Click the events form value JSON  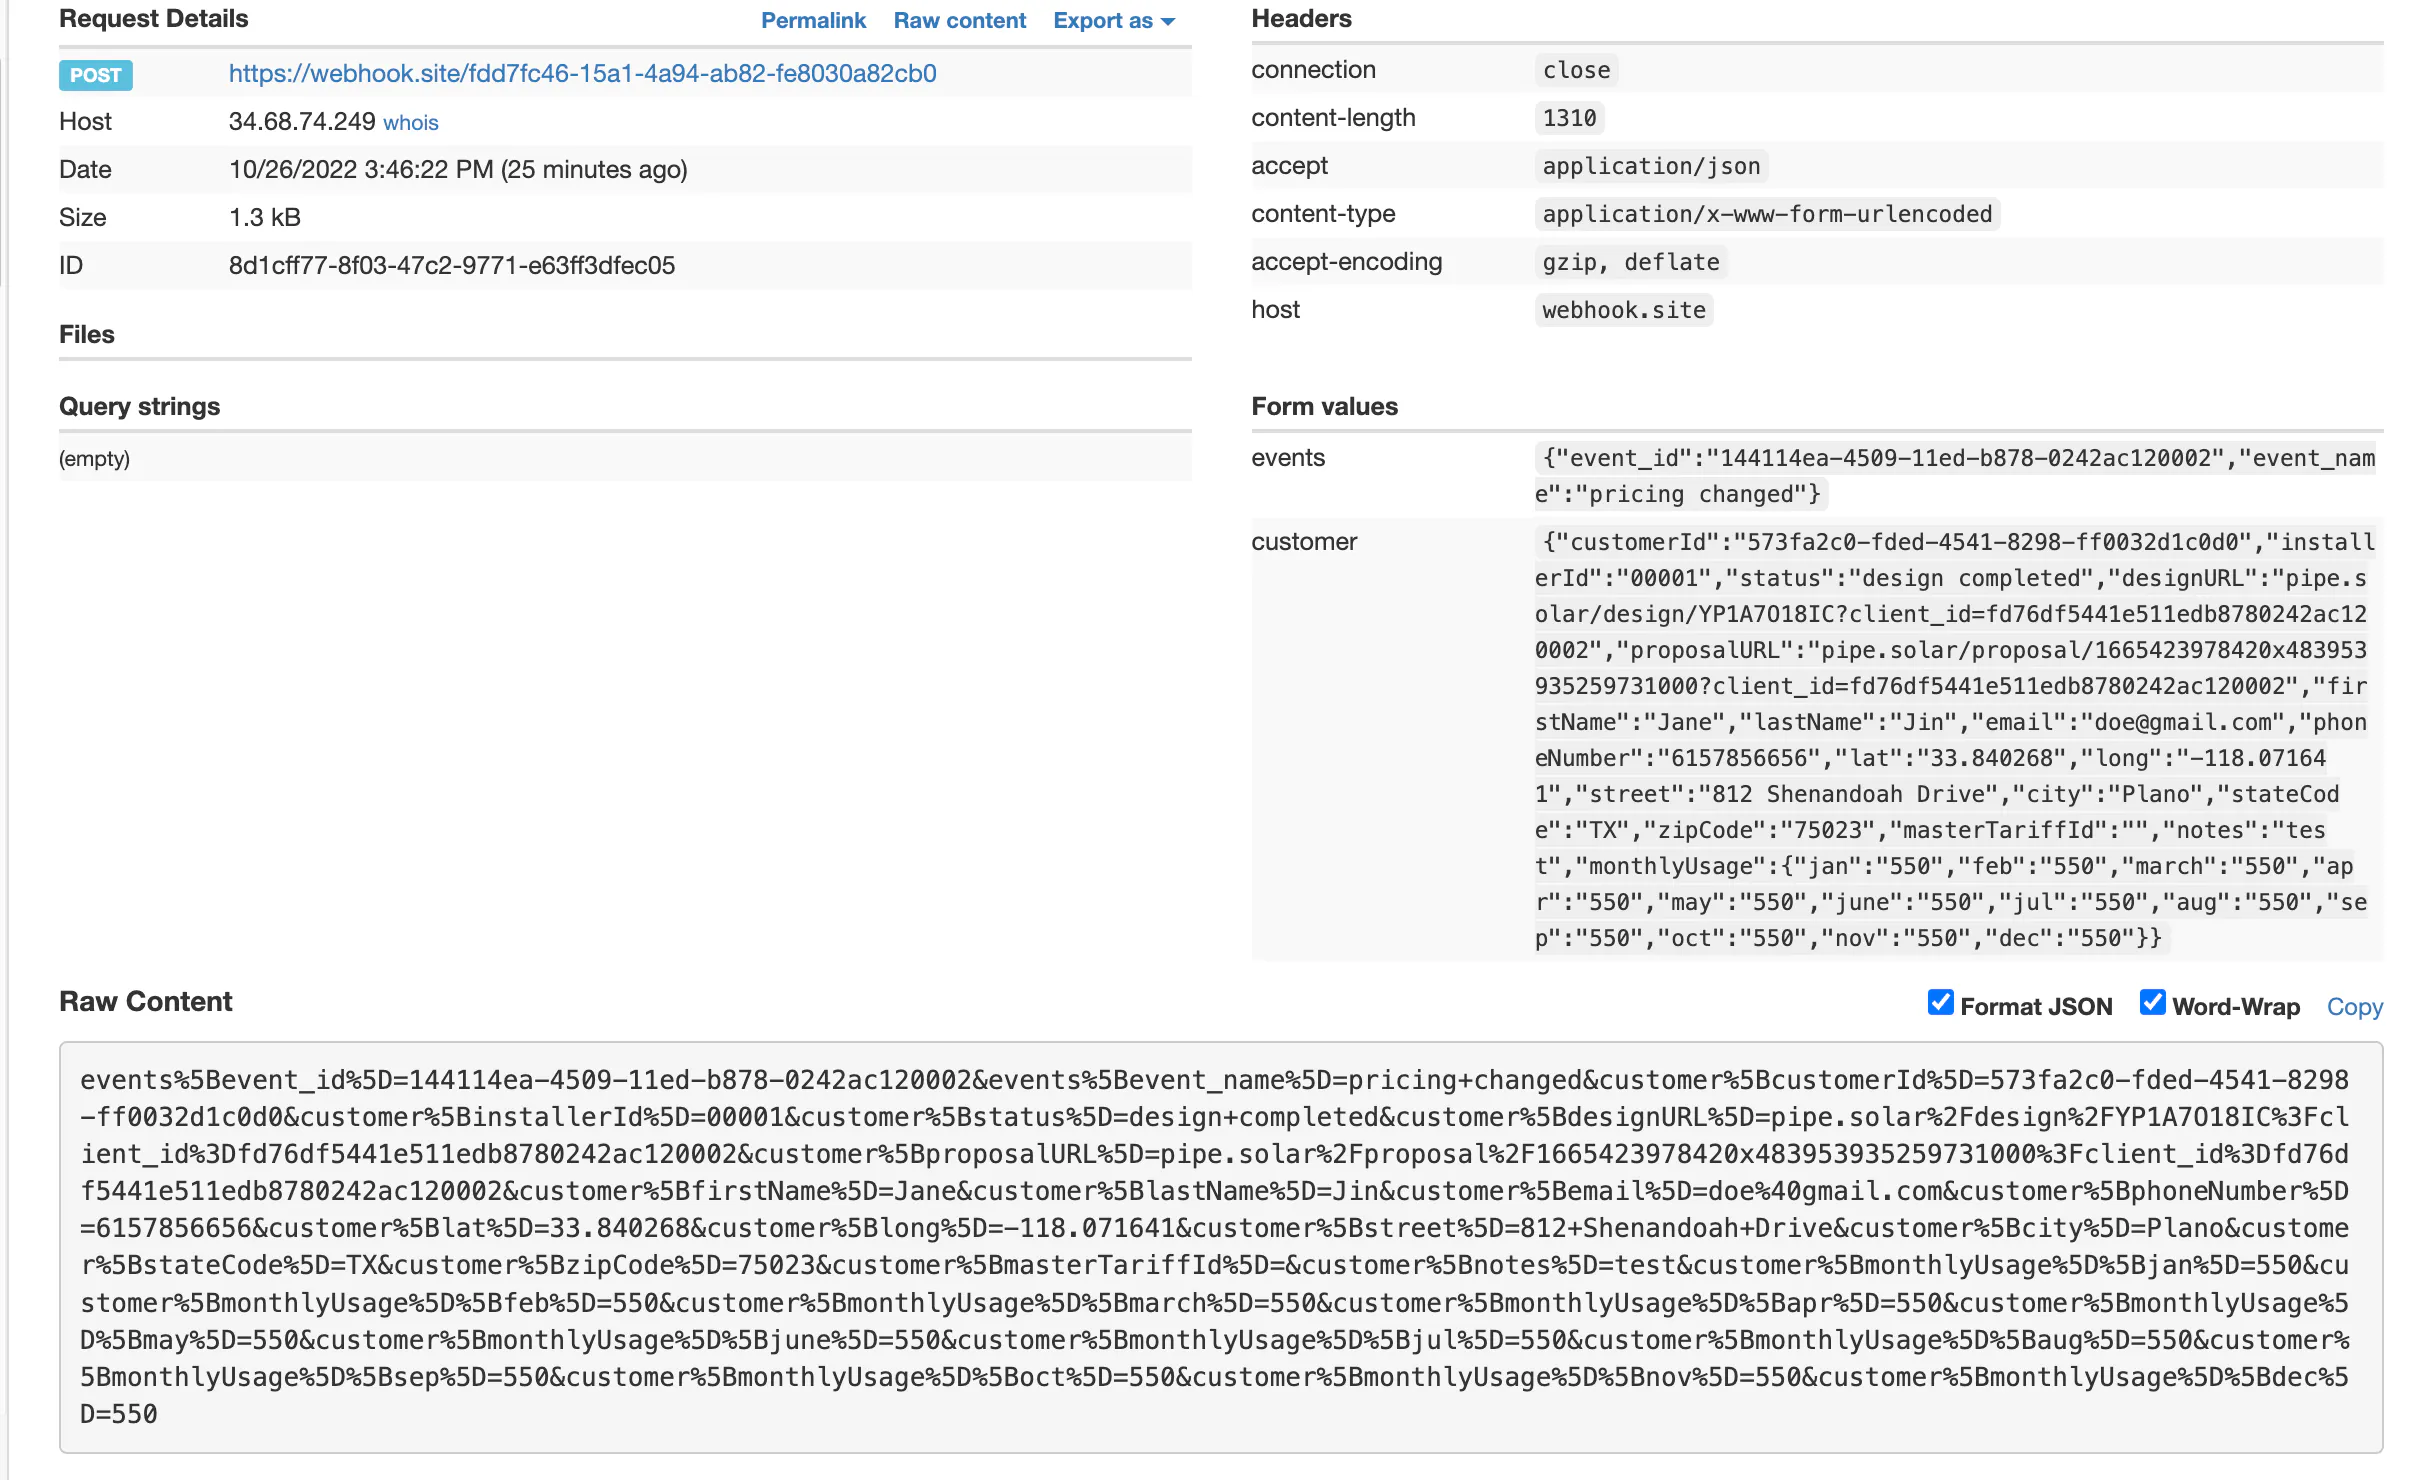pos(1955,476)
